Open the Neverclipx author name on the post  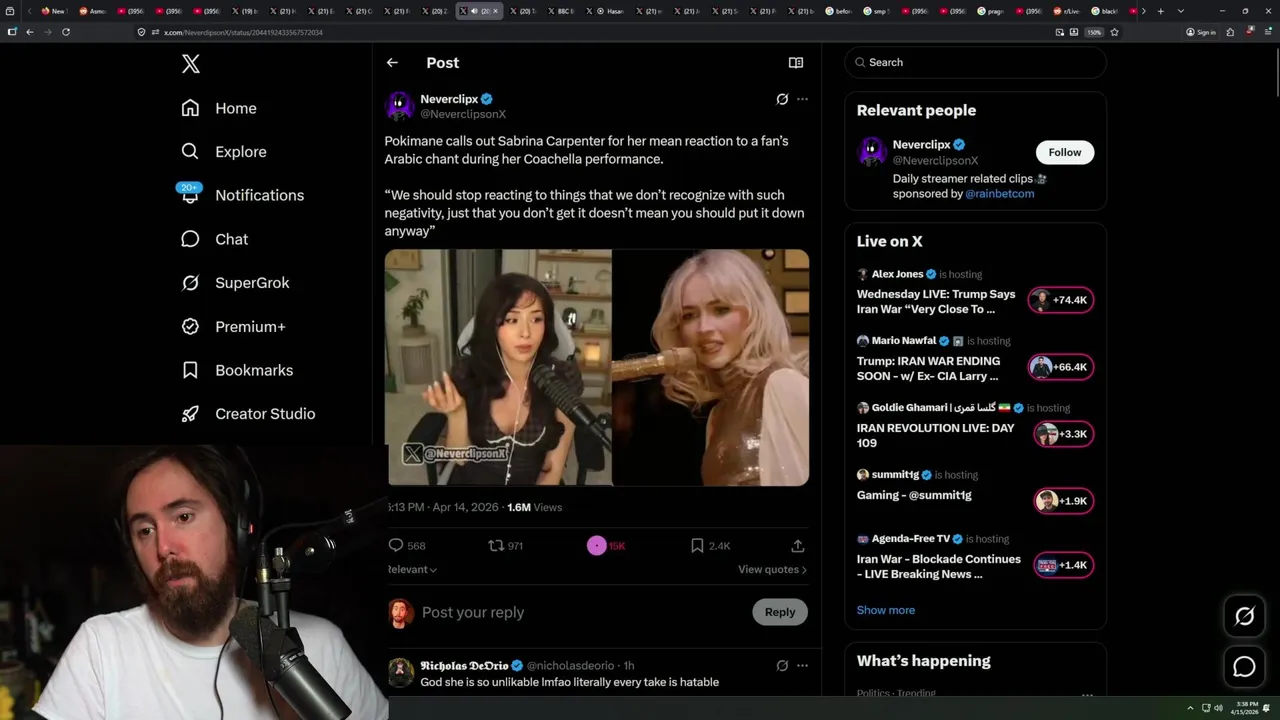click(x=449, y=99)
